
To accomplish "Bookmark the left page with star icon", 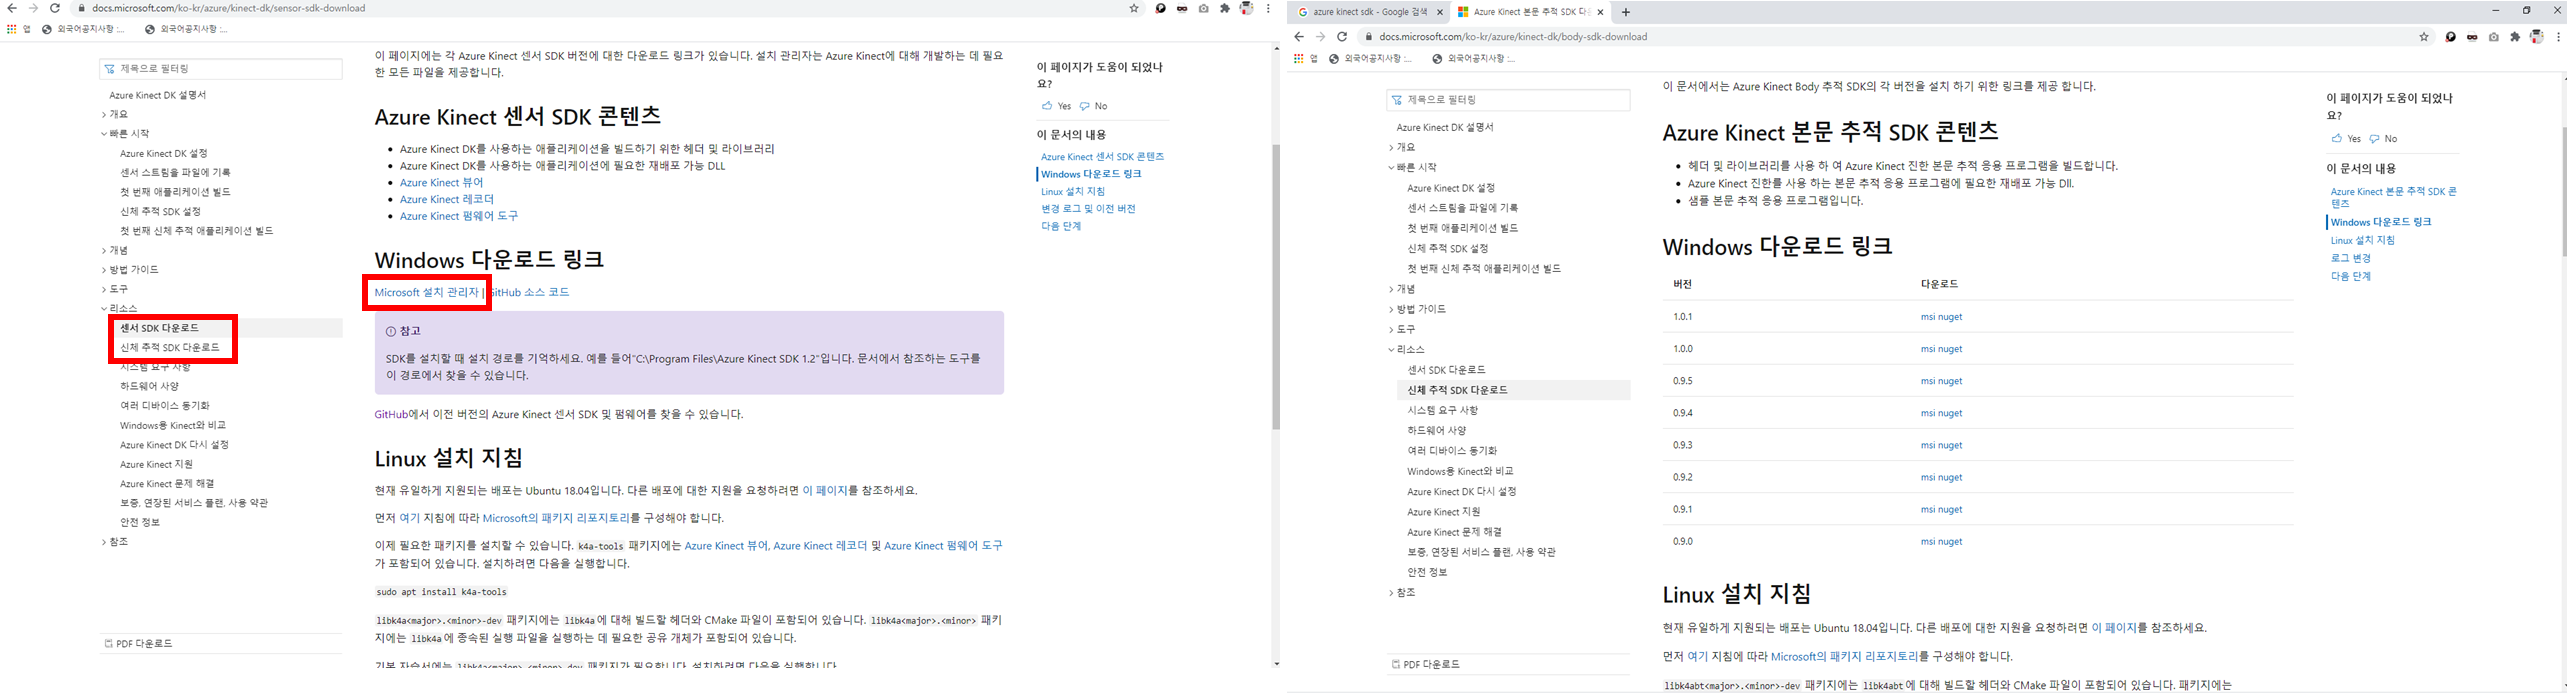I will (x=1134, y=8).
